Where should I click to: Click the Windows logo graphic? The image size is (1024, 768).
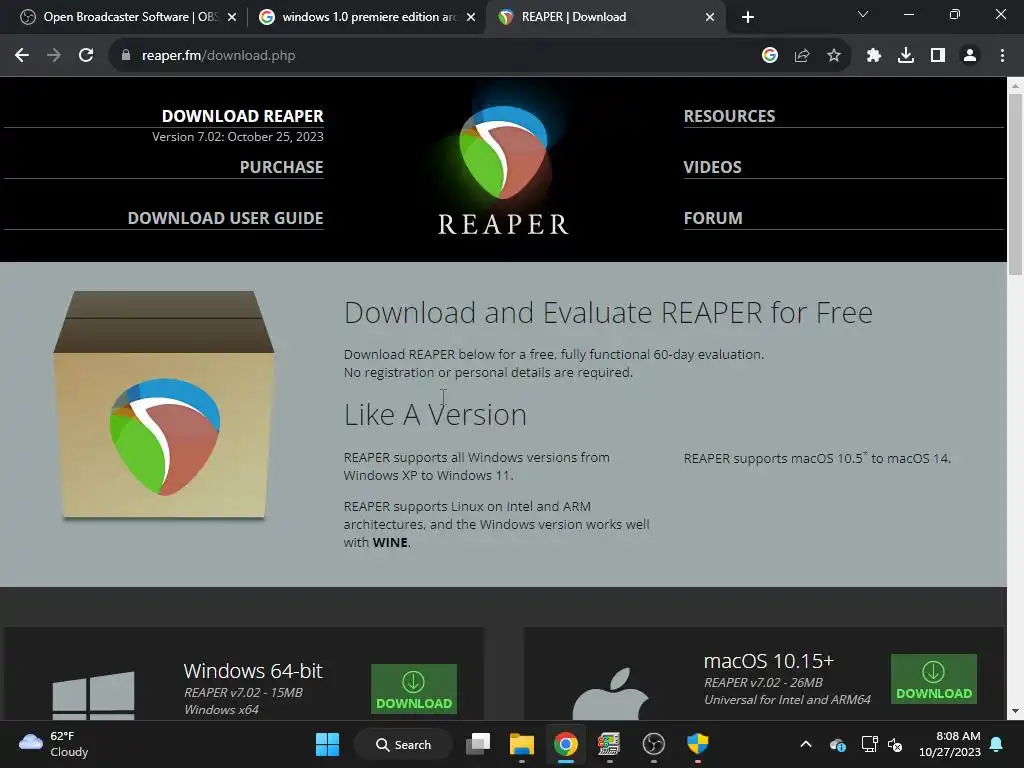pyautogui.click(x=93, y=695)
